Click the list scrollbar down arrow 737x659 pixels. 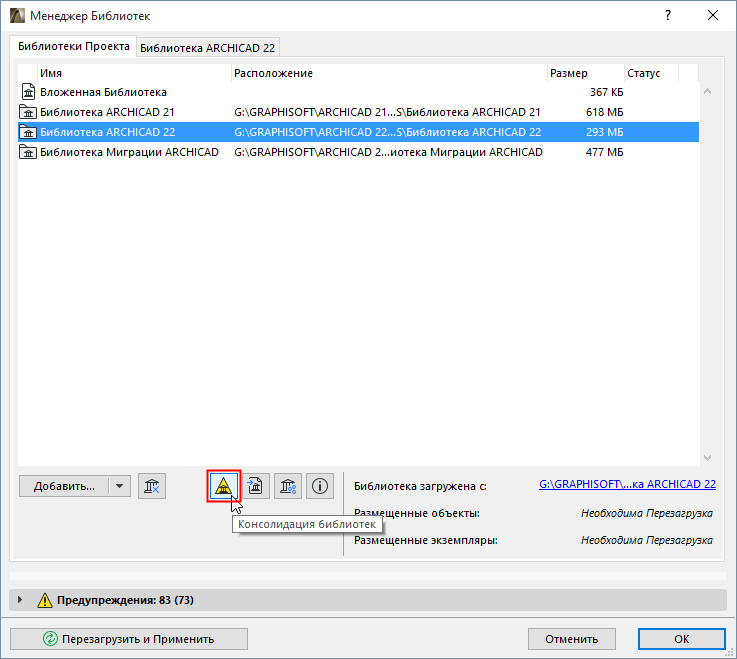pos(707,458)
